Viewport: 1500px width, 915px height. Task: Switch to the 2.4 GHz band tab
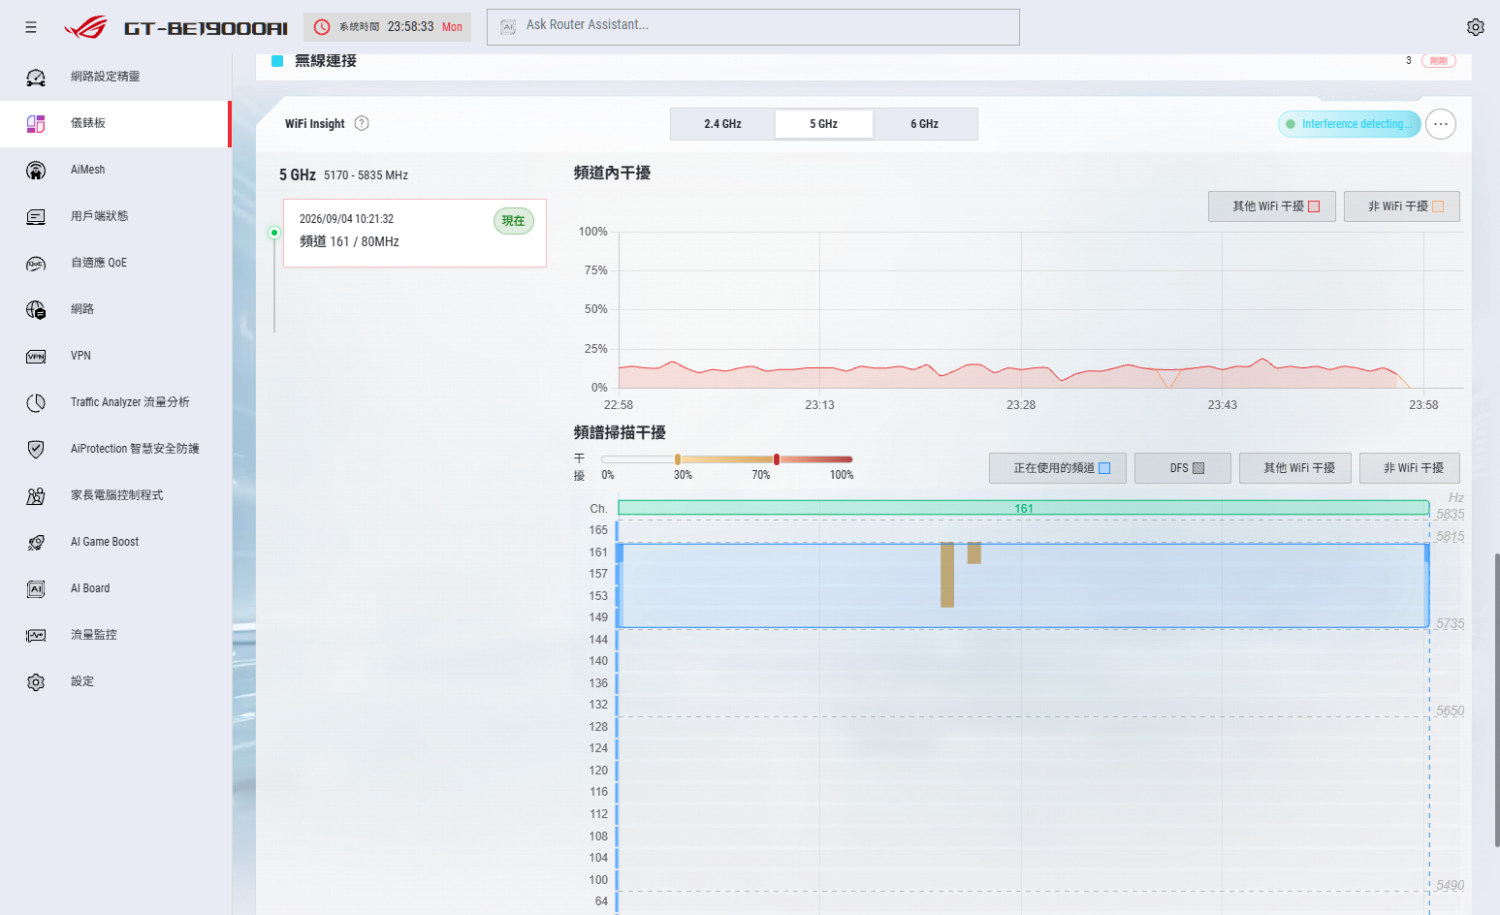[723, 124]
